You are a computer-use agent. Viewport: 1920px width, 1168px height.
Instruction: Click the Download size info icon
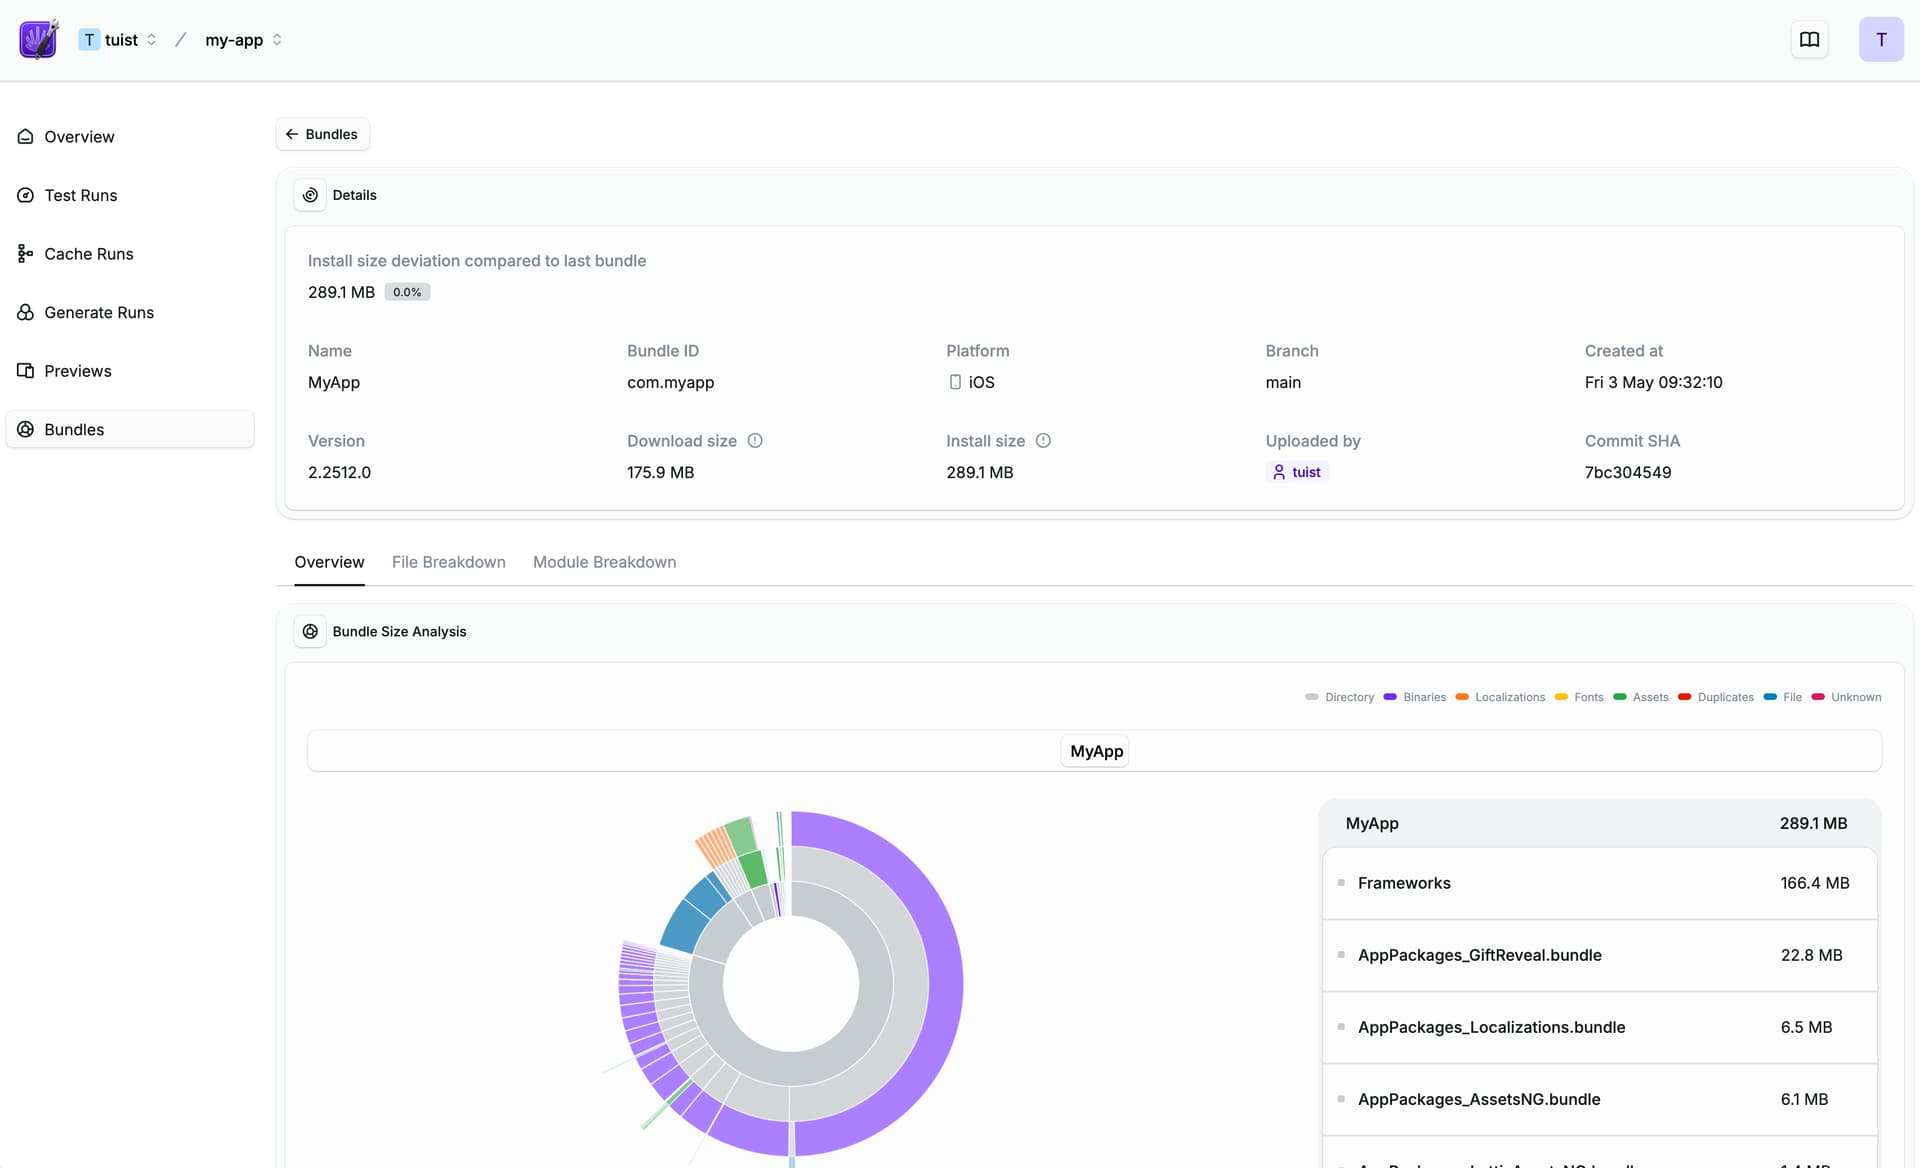click(755, 441)
